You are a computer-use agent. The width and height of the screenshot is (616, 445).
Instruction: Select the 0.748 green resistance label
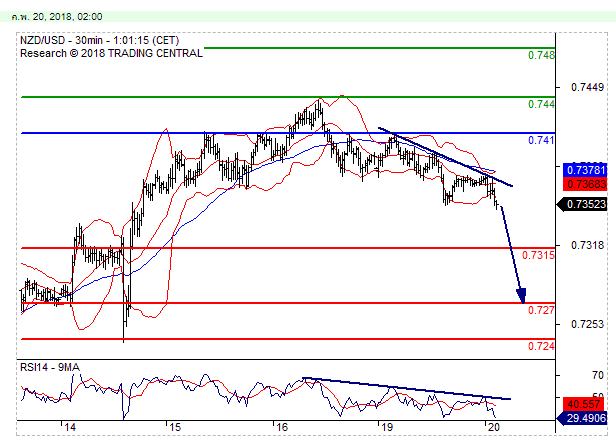pyautogui.click(x=541, y=55)
